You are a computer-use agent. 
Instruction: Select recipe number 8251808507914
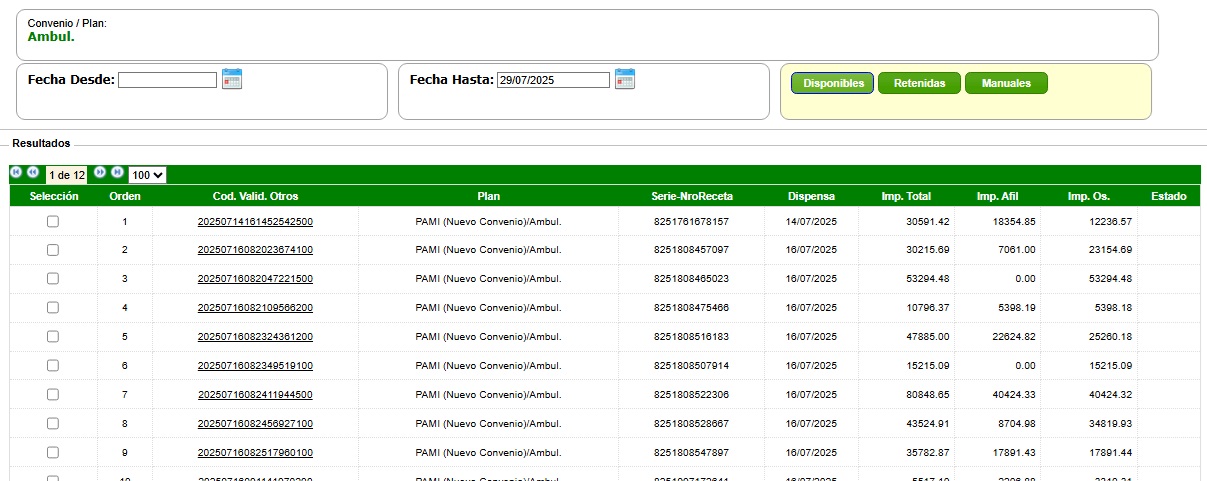(691, 366)
